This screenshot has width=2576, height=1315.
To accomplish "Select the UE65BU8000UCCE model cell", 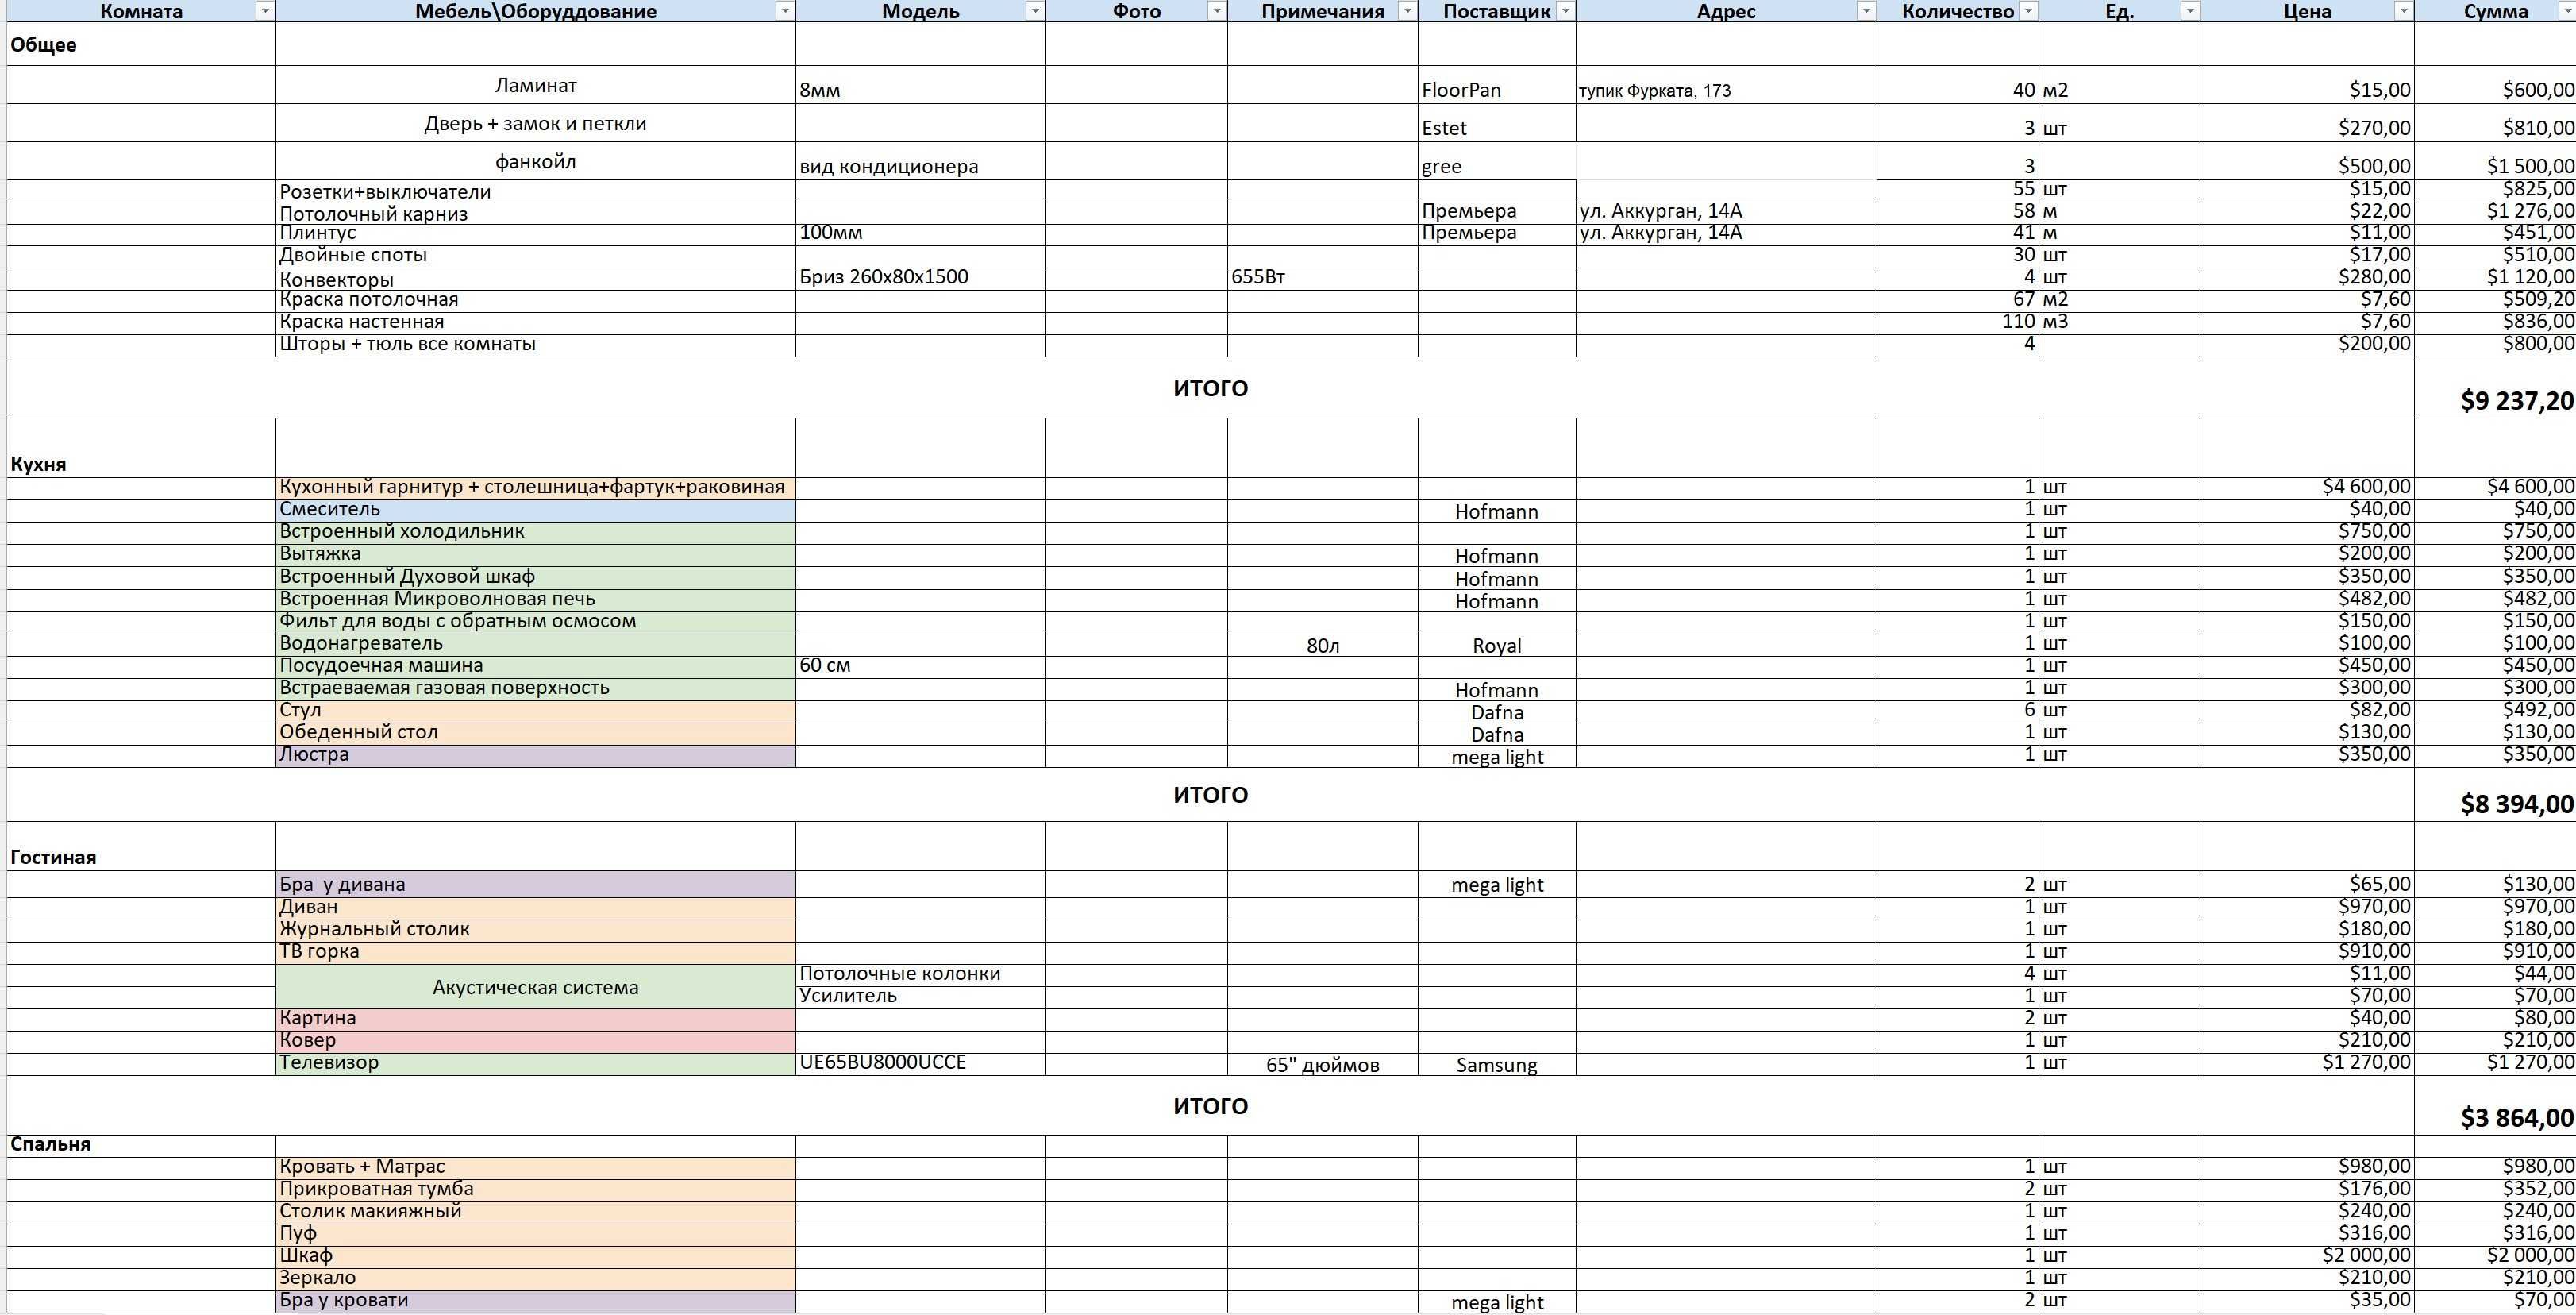I will [920, 1064].
